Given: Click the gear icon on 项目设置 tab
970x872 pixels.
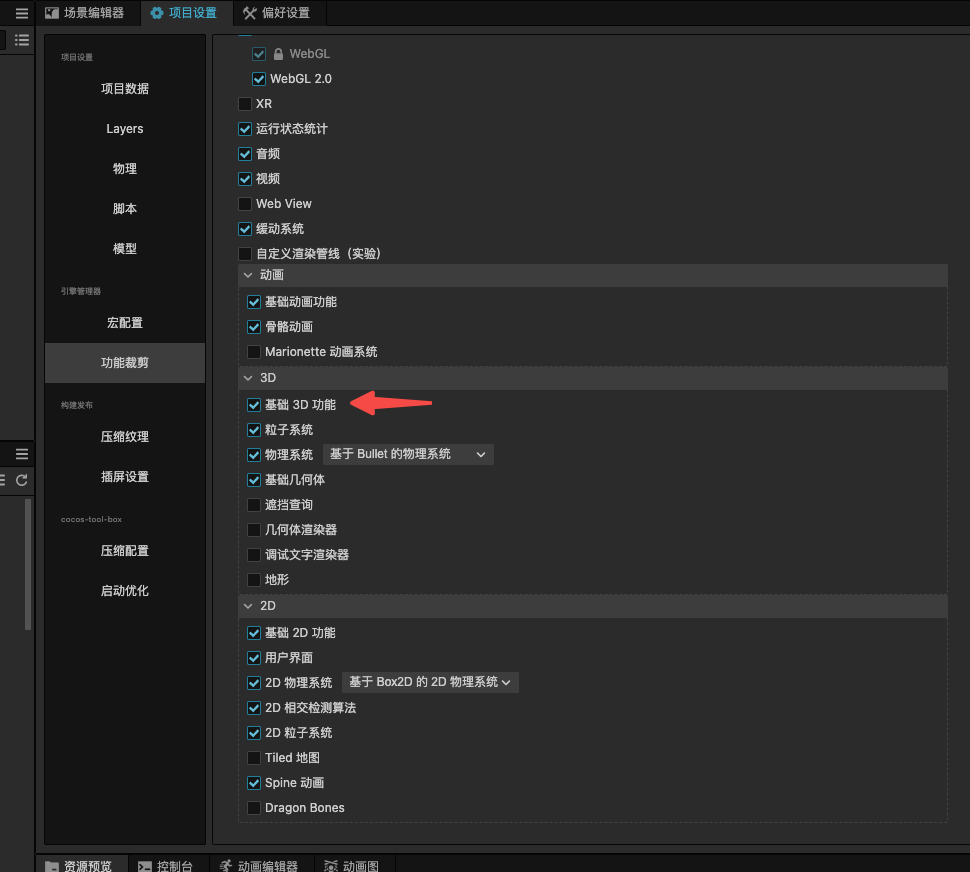Looking at the screenshot, I should [157, 13].
